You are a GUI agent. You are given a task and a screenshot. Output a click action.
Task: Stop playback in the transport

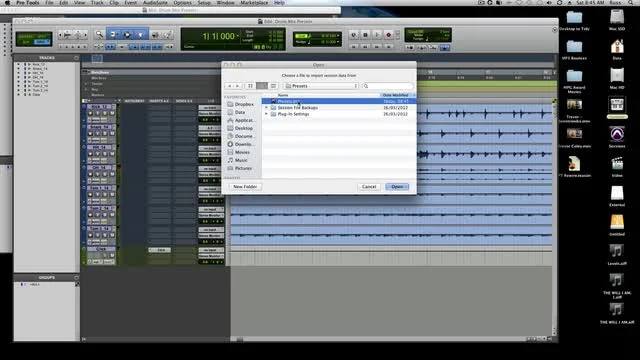[x=365, y=35]
